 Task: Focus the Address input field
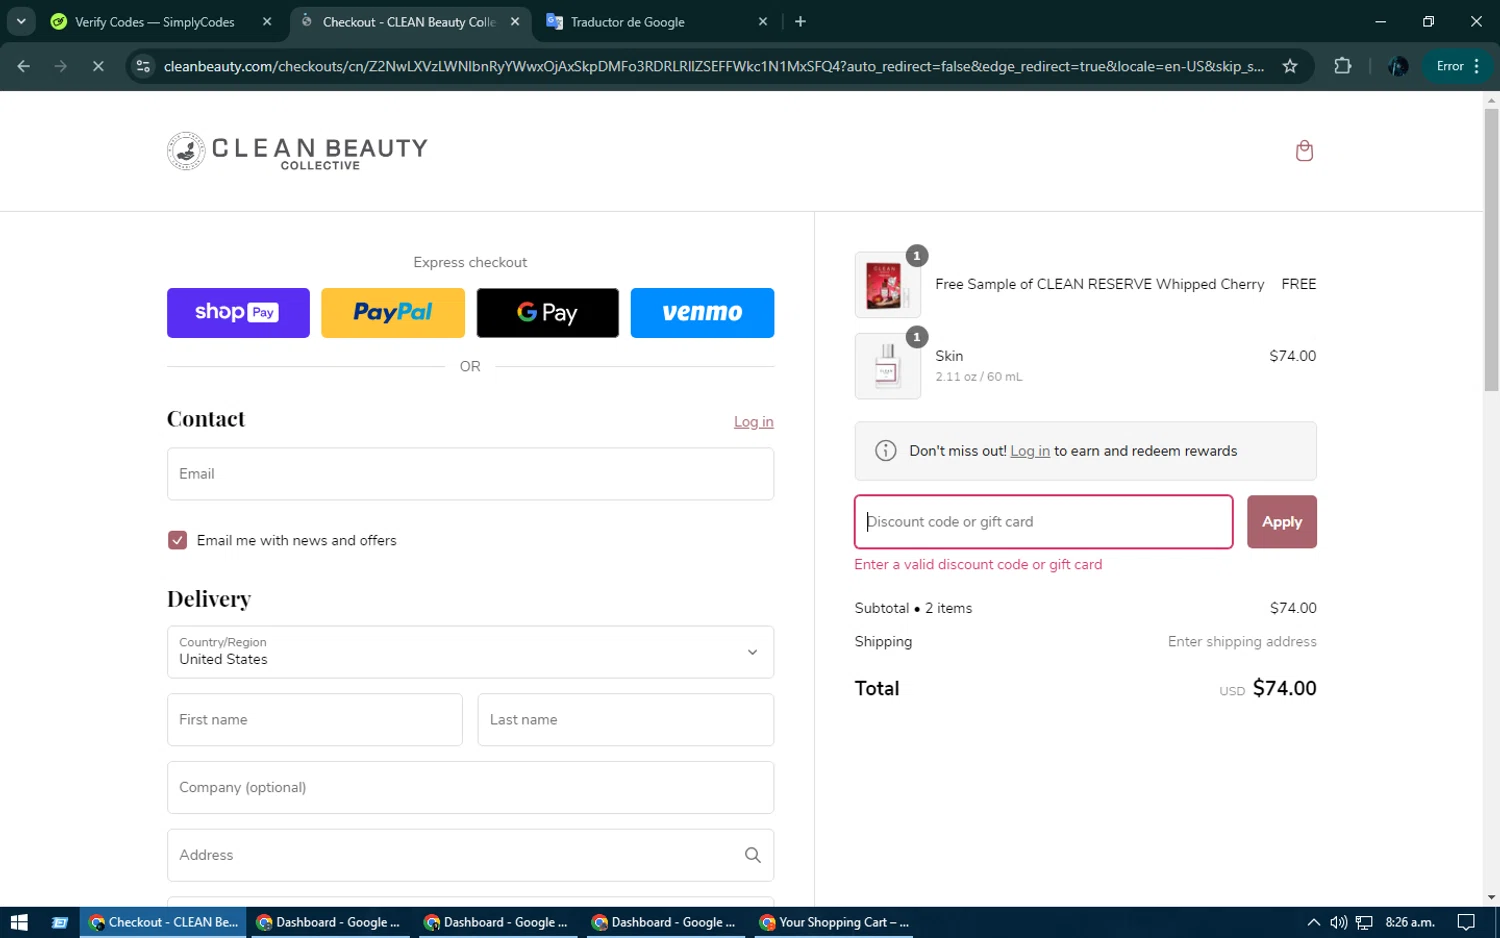[470, 855]
